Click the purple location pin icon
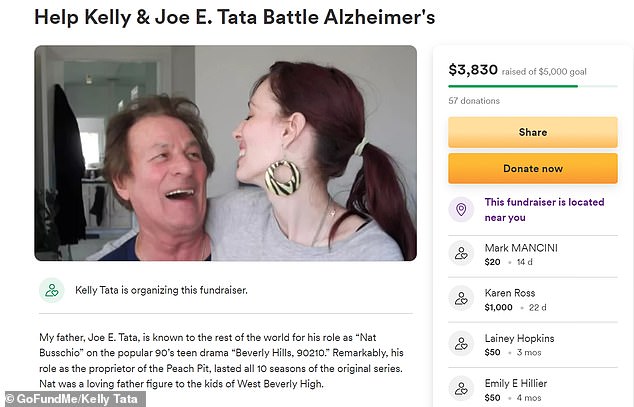The width and height of the screenshot is (634, 407). coord(461,209)
